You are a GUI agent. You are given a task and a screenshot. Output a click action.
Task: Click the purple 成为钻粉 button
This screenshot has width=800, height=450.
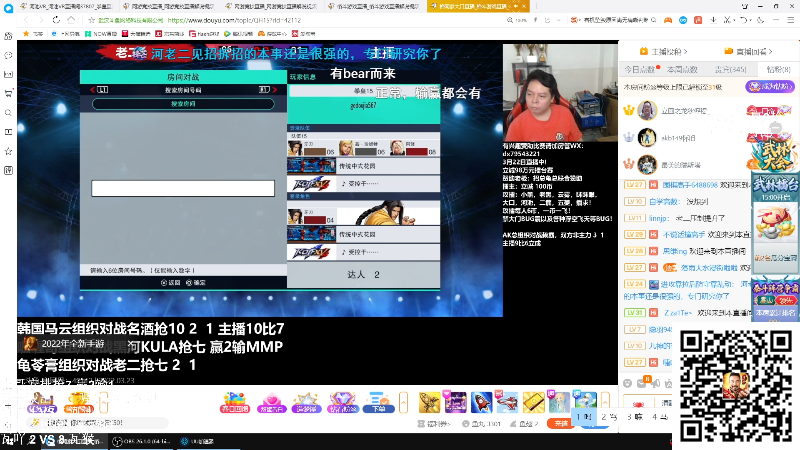pyautogui.click(x=769, y=87)
